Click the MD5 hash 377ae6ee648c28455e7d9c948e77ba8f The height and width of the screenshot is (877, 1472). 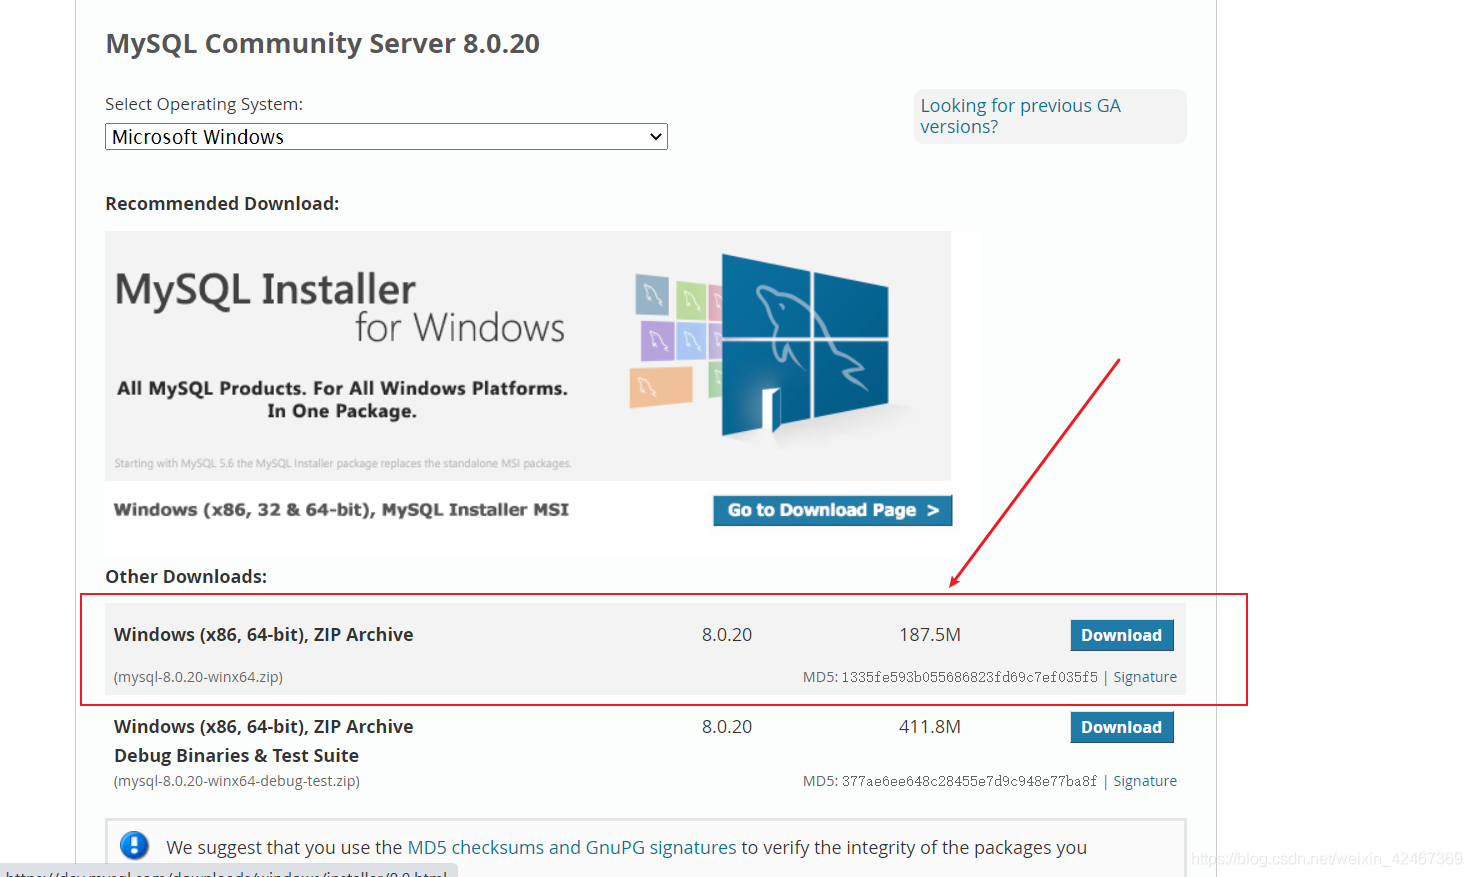(969, 781)
